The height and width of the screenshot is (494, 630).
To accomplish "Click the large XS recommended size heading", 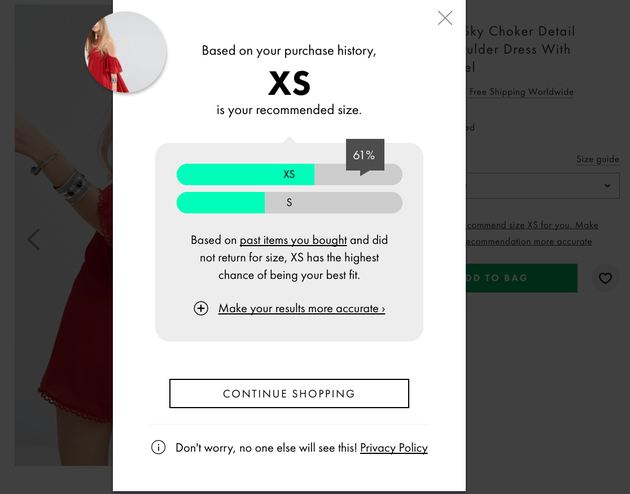I will (x=289, y=83).
